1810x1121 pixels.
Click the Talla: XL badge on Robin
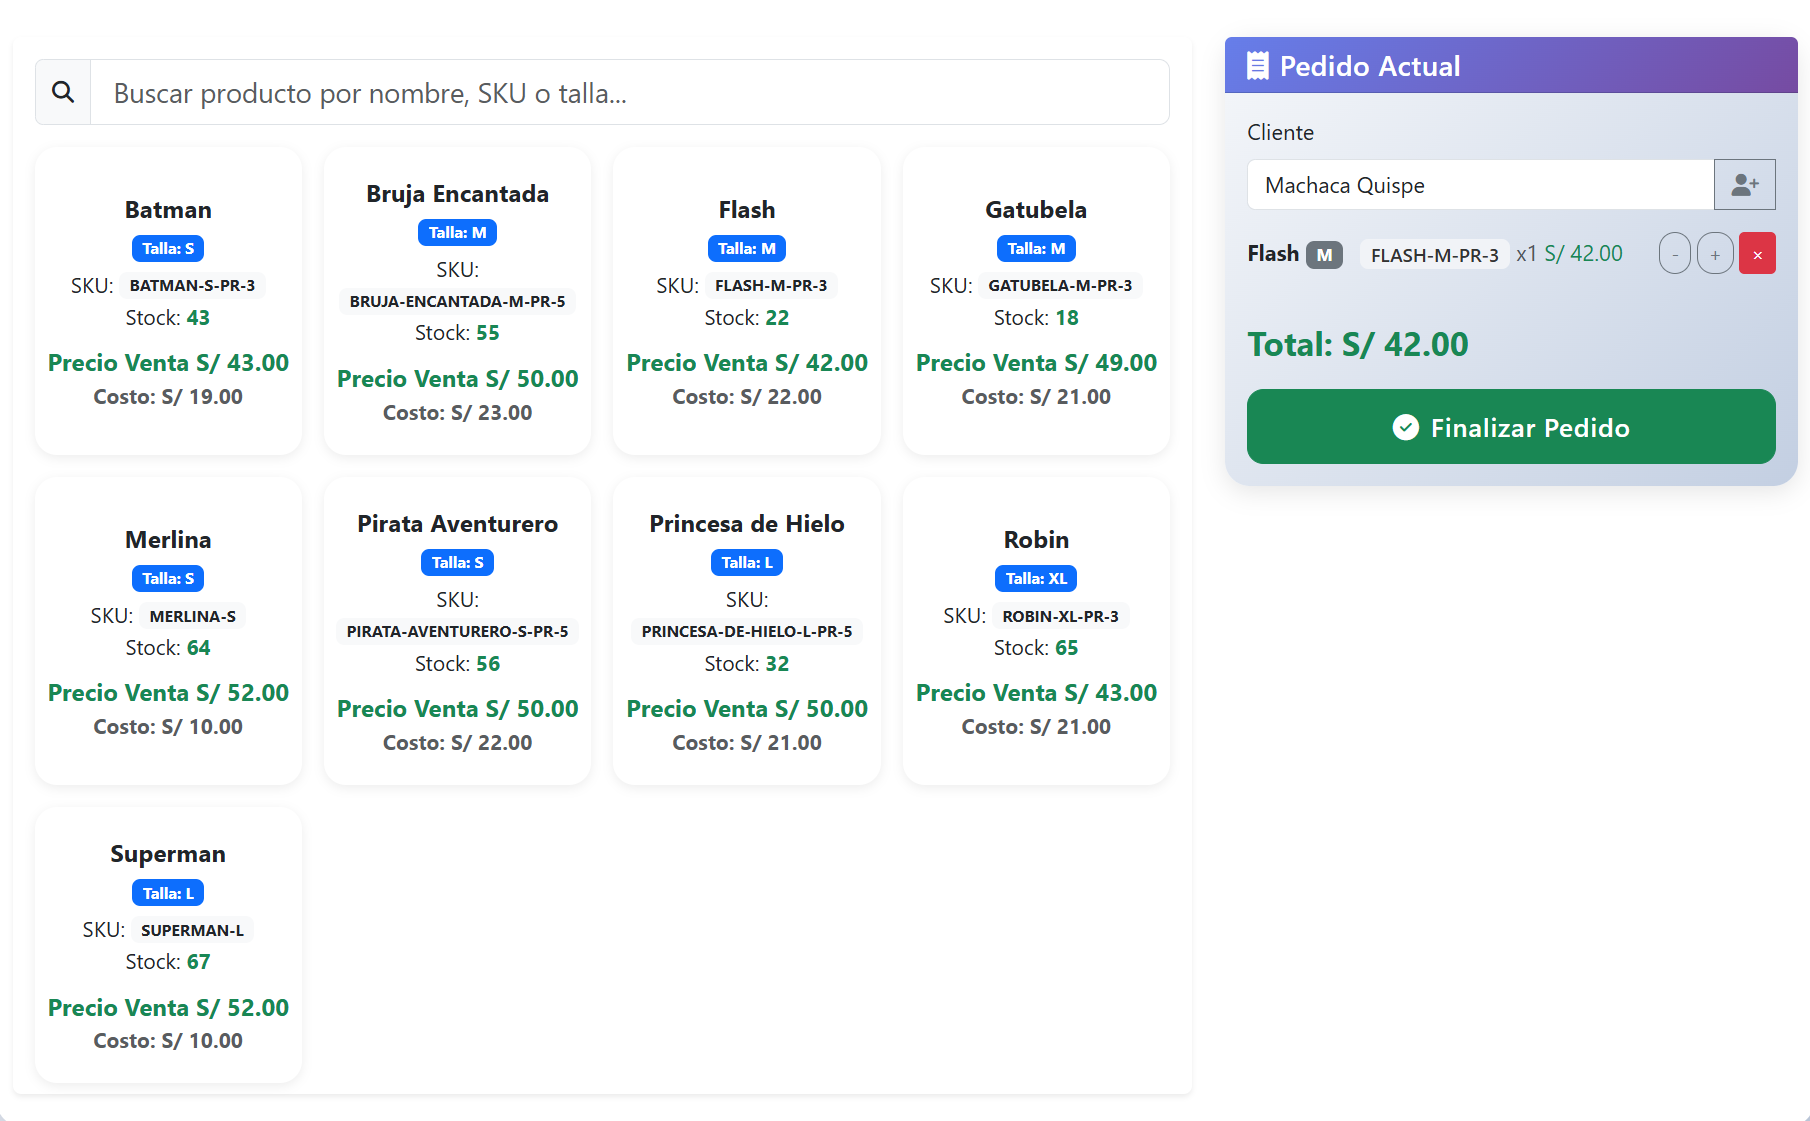click(x=1036, y=578)
